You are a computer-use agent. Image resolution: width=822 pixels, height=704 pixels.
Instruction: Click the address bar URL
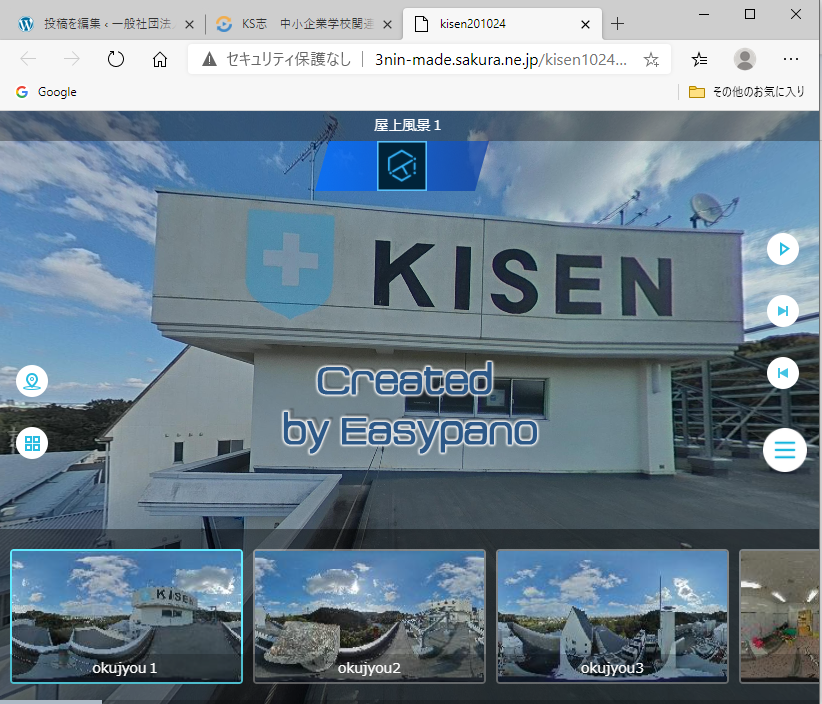click(x=501, y=60)
